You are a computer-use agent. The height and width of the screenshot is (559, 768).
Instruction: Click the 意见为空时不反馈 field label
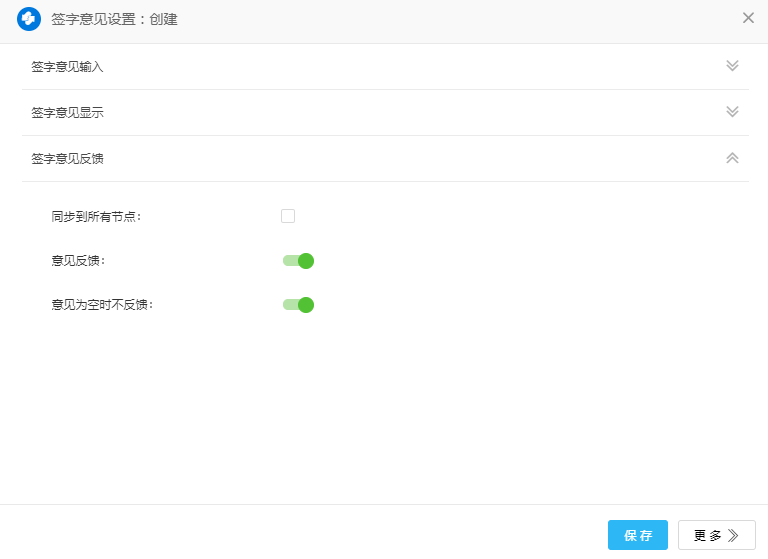[102, 305]
